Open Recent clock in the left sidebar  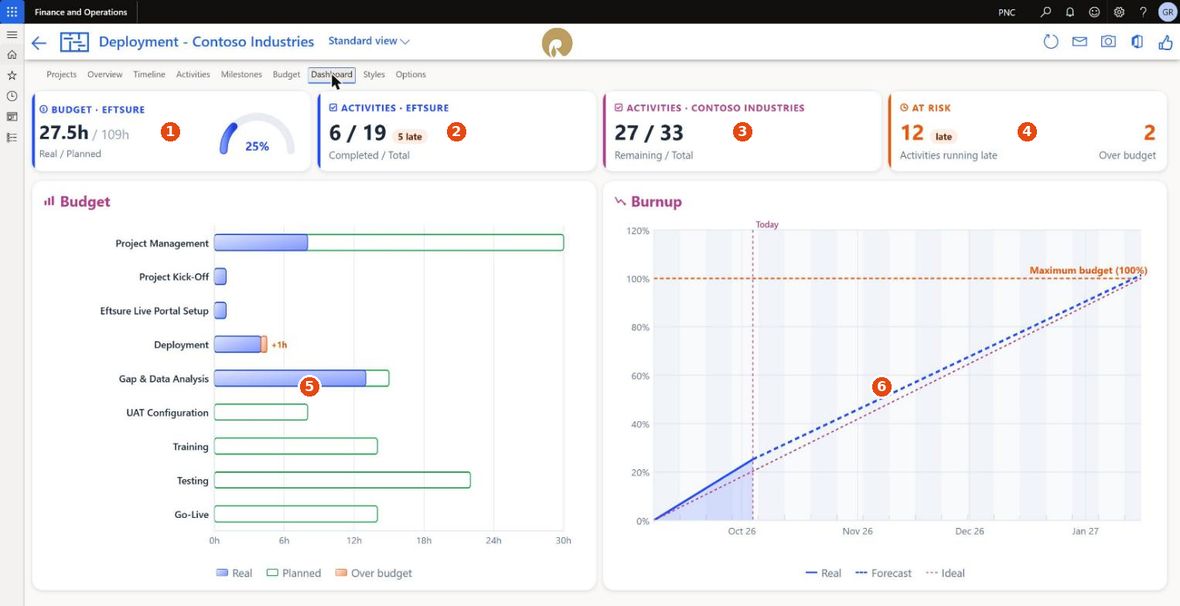click(12, 96)
